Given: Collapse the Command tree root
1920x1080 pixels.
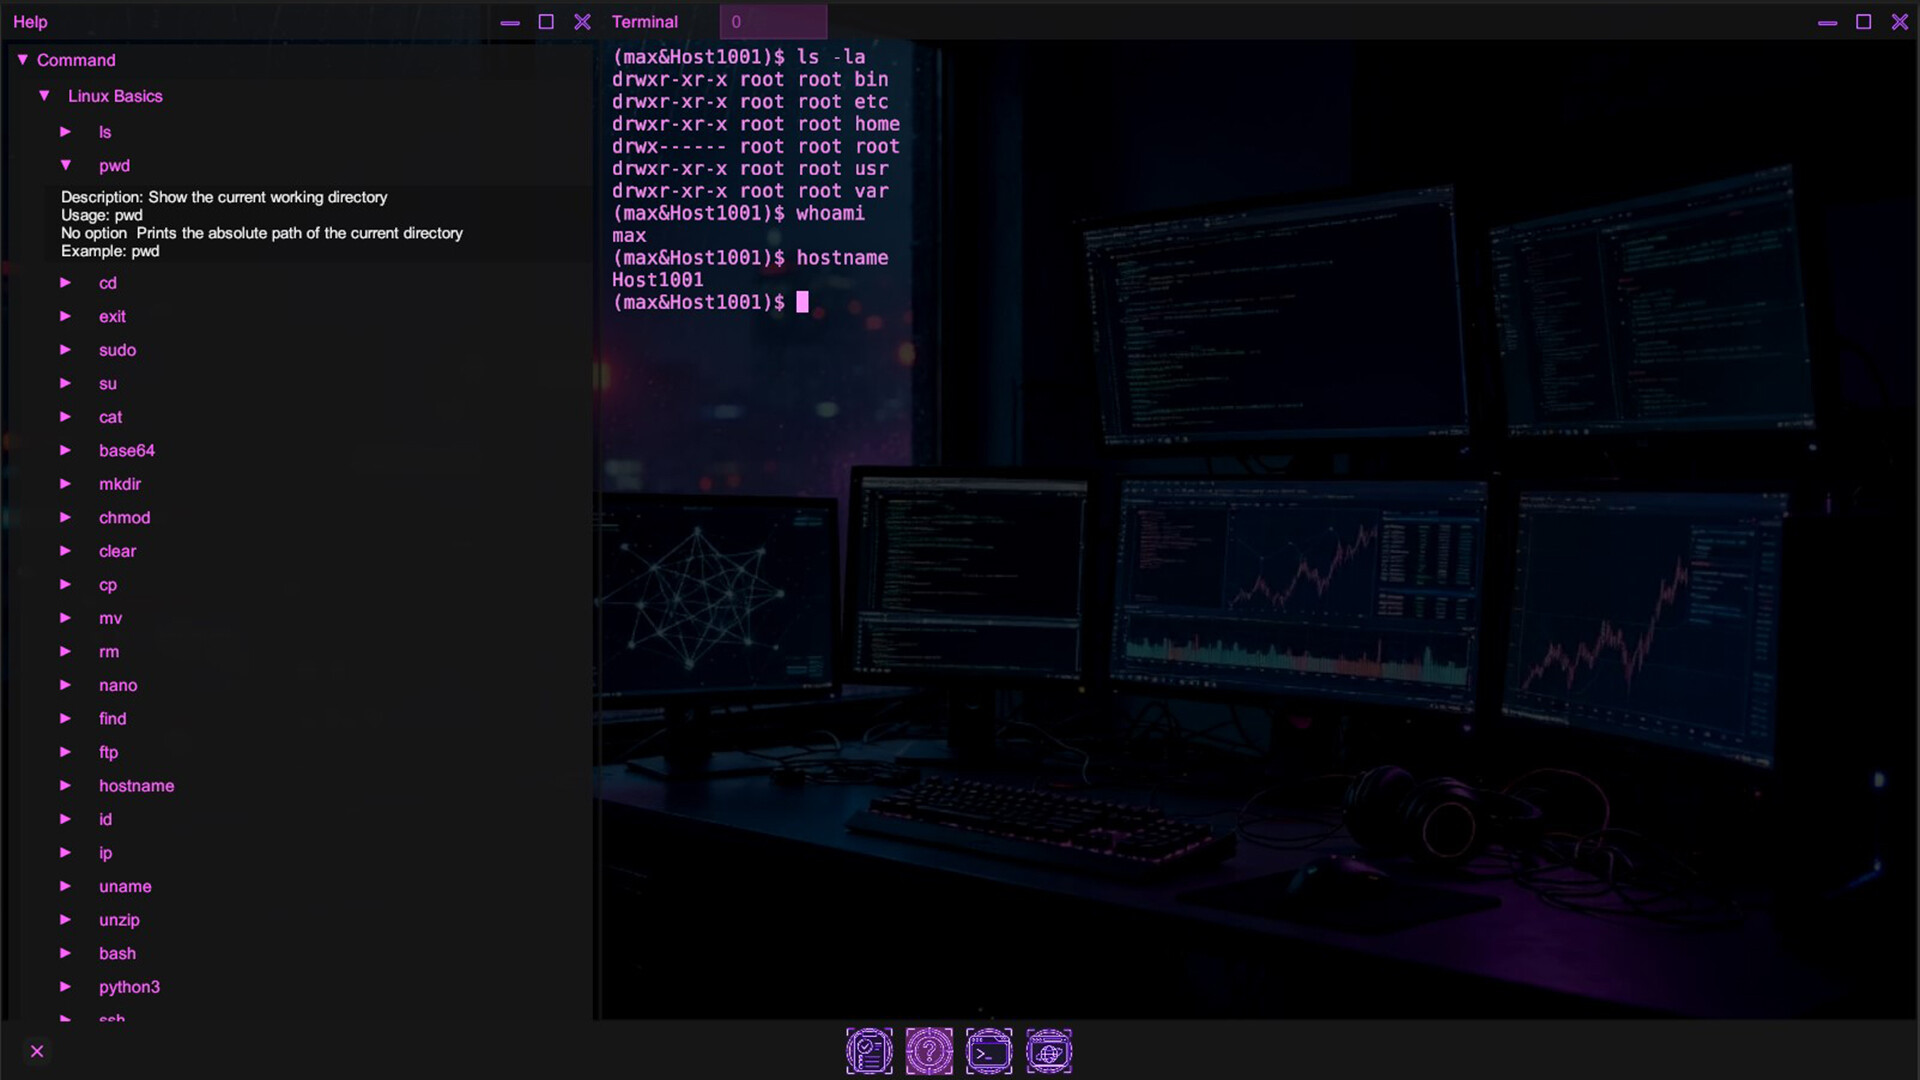Looking at the screenshot, I should click(x=22, y=60).
